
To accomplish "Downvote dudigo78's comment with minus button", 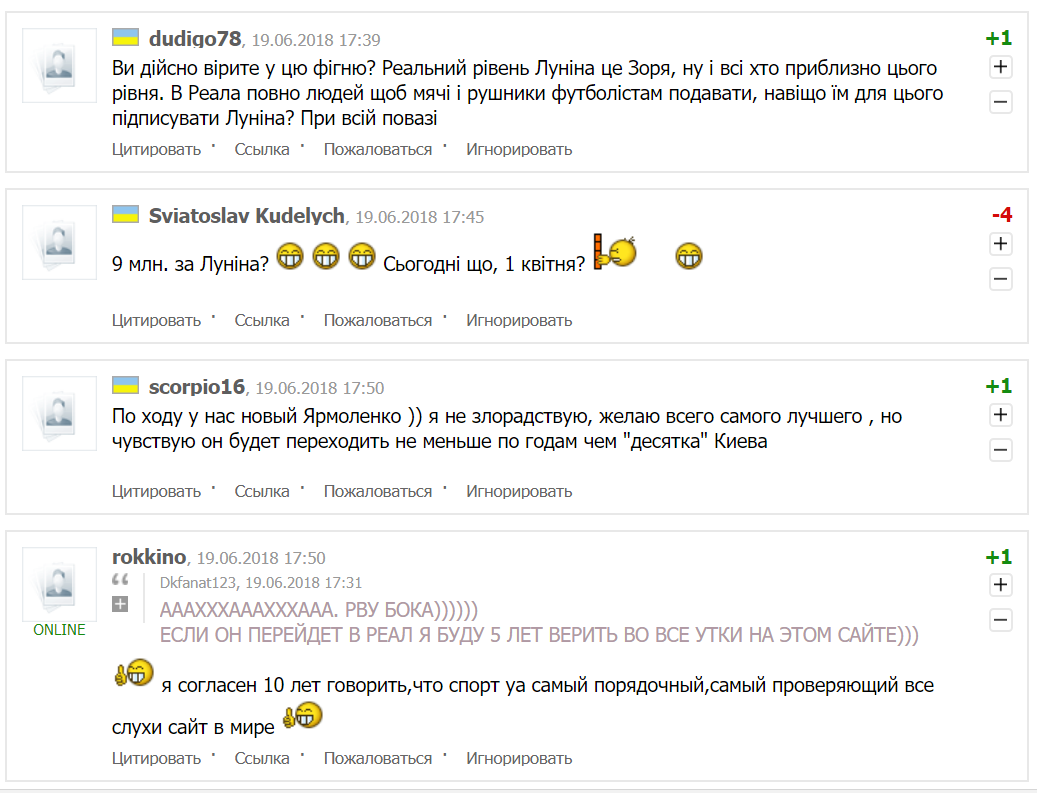I will click(1001, 102).
